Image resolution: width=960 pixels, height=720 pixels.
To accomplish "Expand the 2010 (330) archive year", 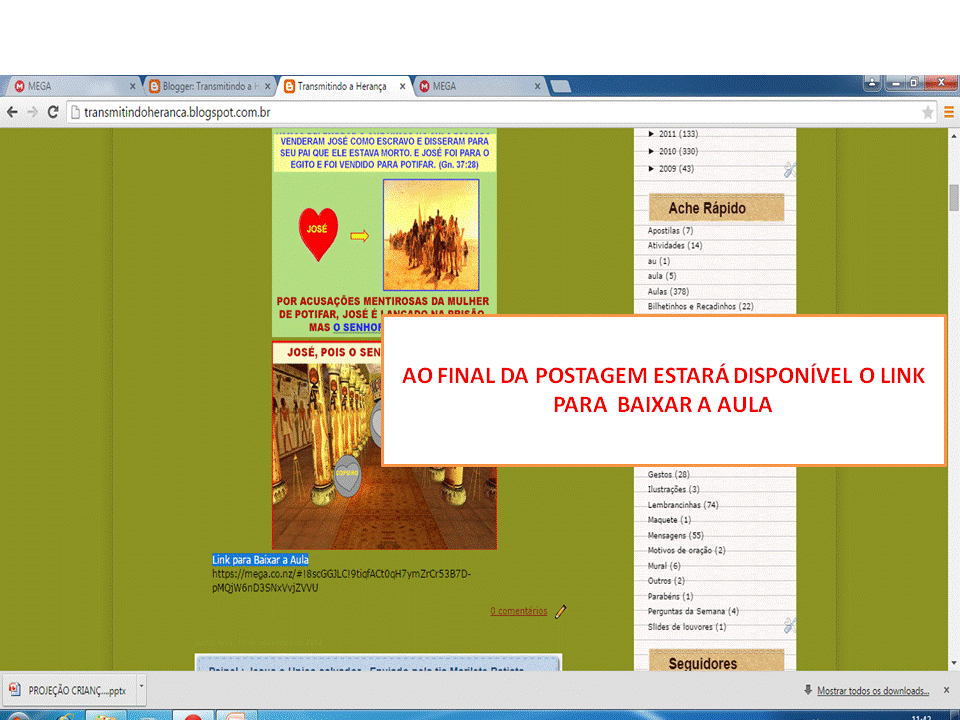I will pos(651,151).
